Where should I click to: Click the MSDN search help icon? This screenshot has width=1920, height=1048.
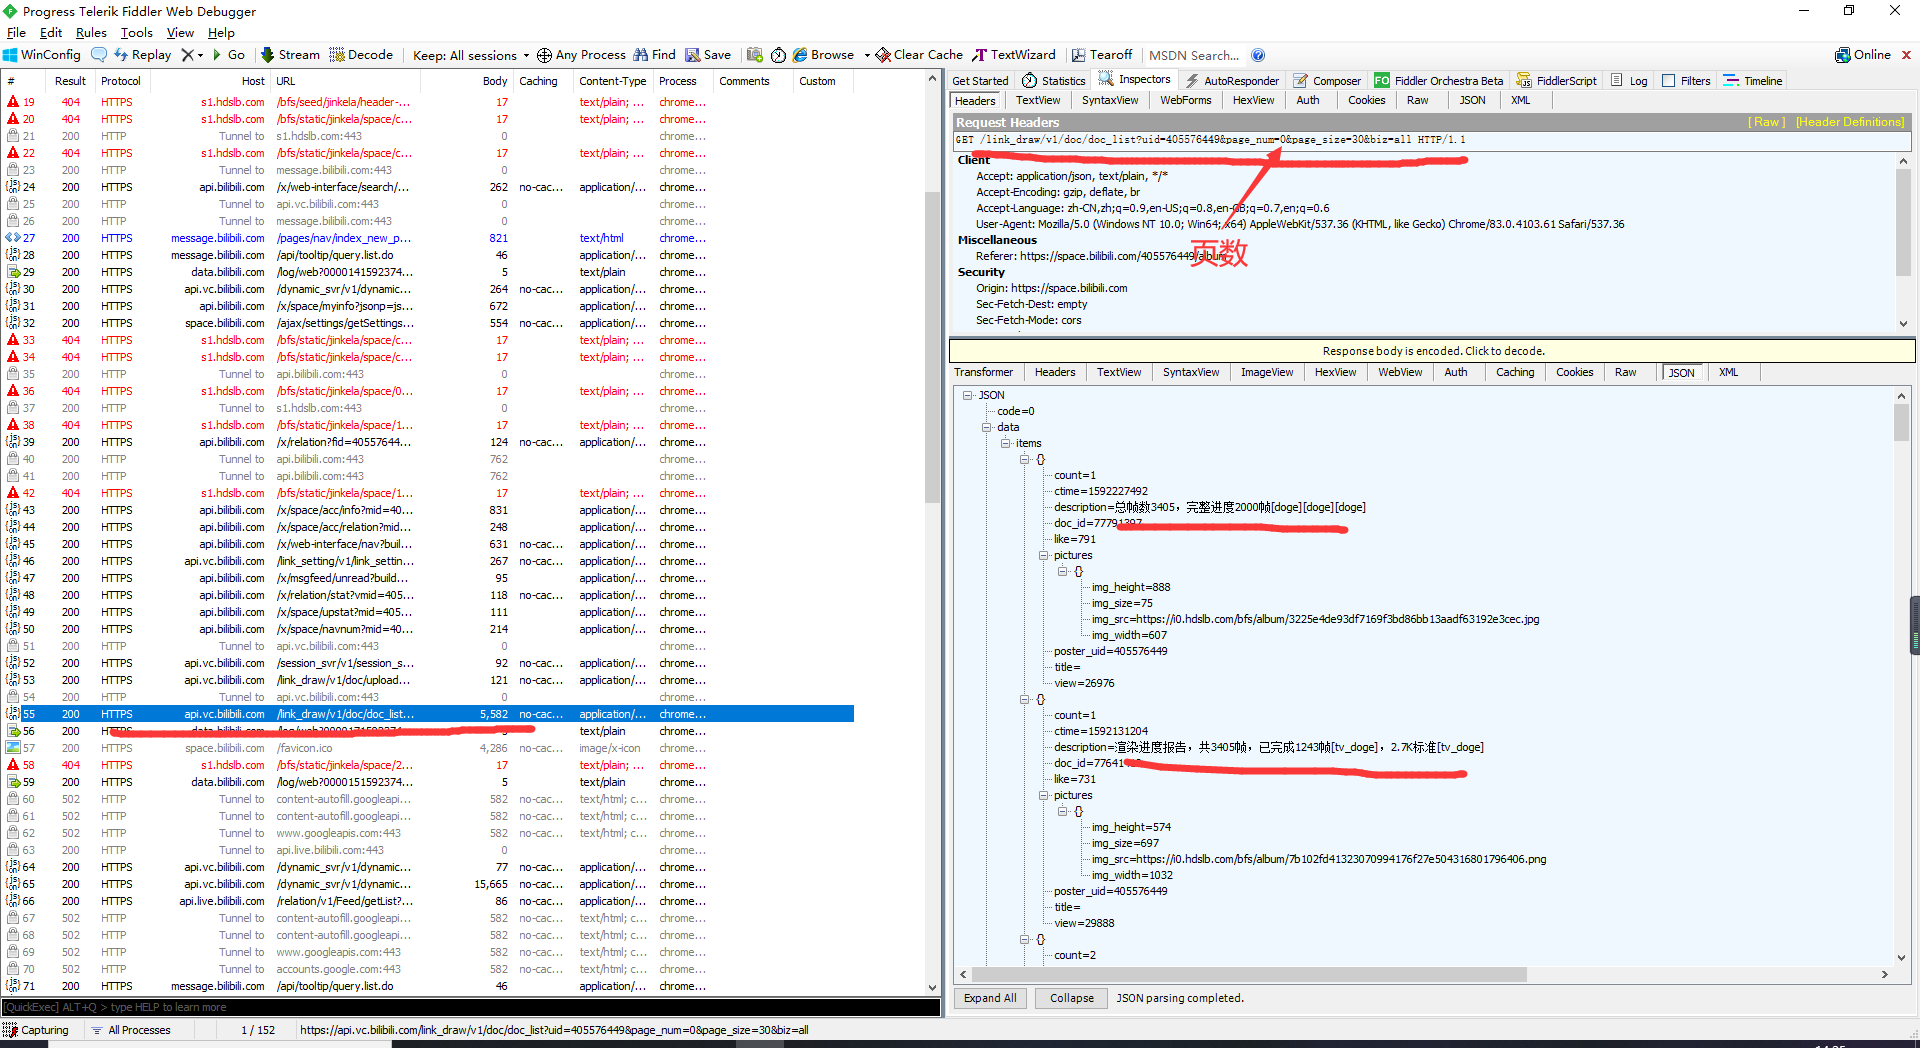point(1258,55)
